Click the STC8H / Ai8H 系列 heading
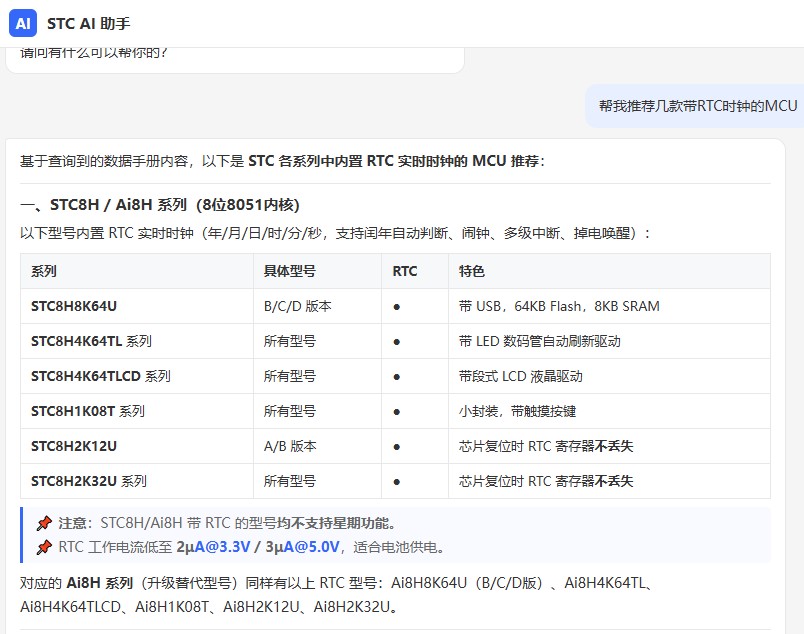Image resolution: width=804 pixels, height=634 pixels. [x=159, y=205]
